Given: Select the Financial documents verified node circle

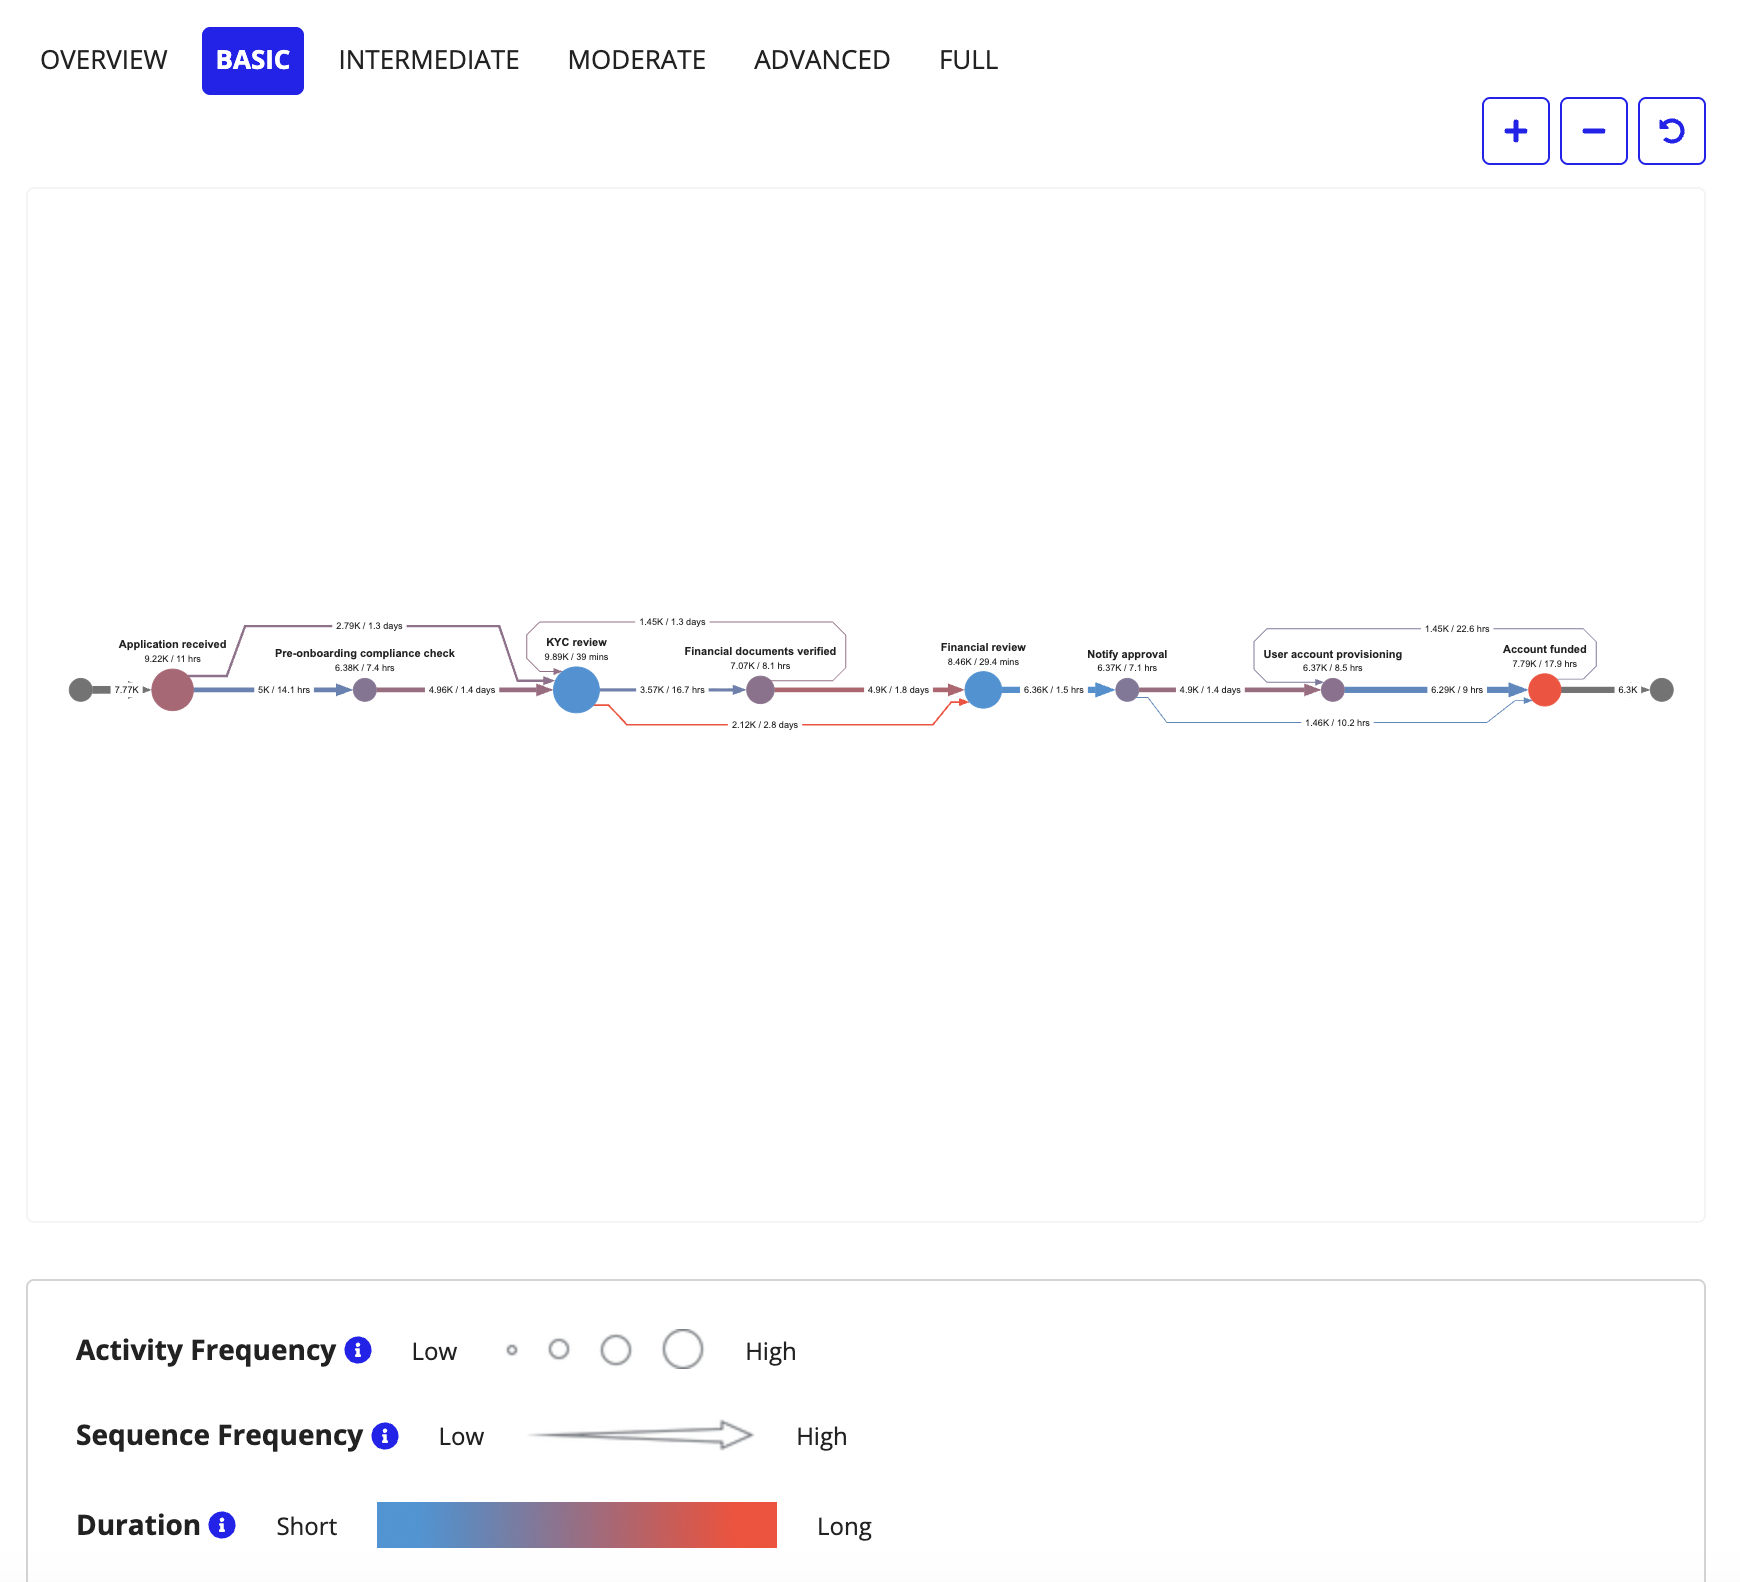Looking at the screenshot, I should coord(760,690).
